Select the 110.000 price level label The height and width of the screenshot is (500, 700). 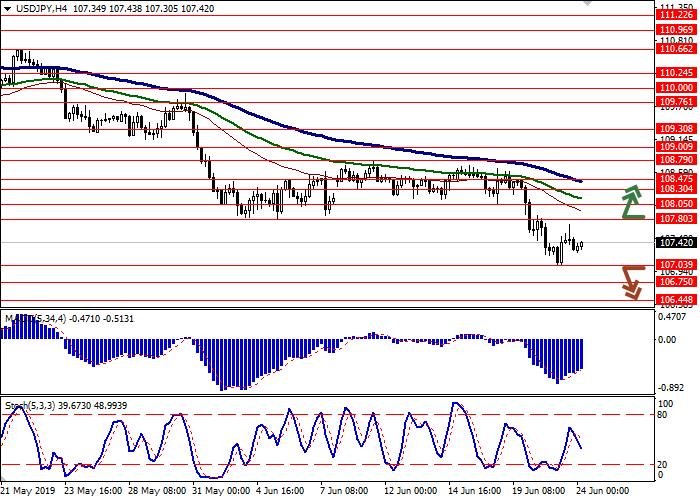coord(676,88)
